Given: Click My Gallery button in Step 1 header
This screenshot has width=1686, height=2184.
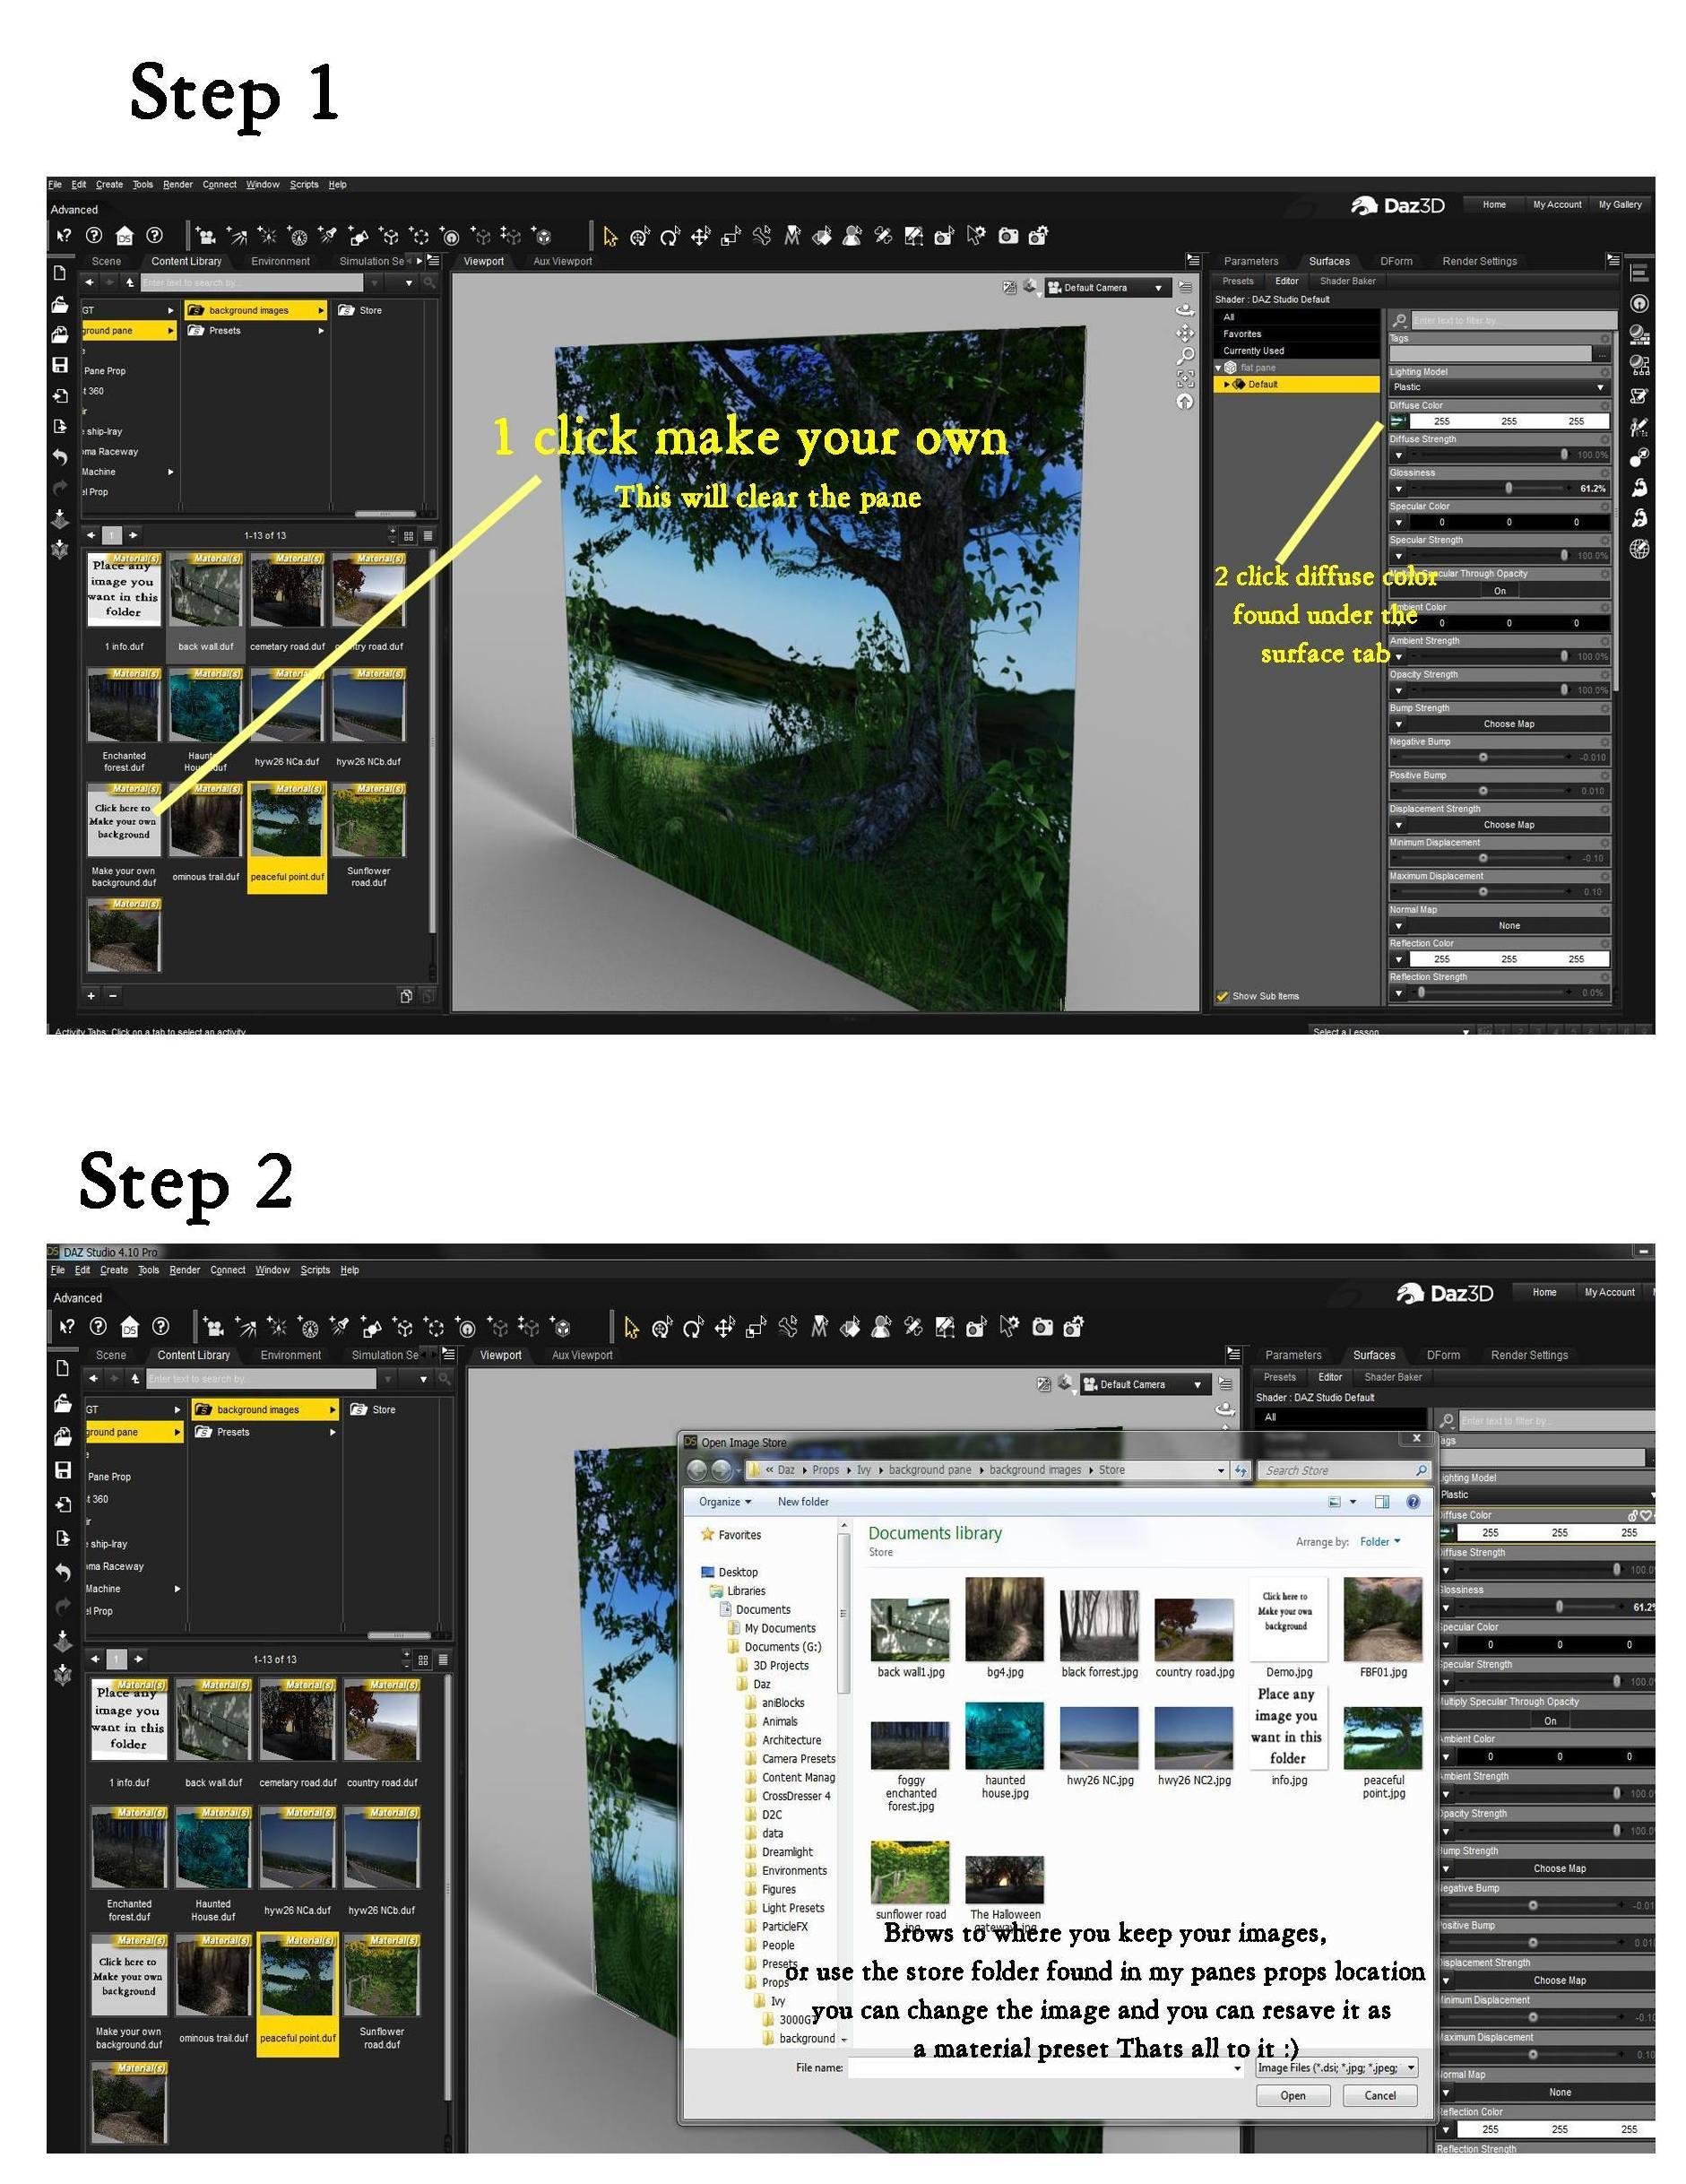Looking at the screenshot, I should tap(1620, 205).
